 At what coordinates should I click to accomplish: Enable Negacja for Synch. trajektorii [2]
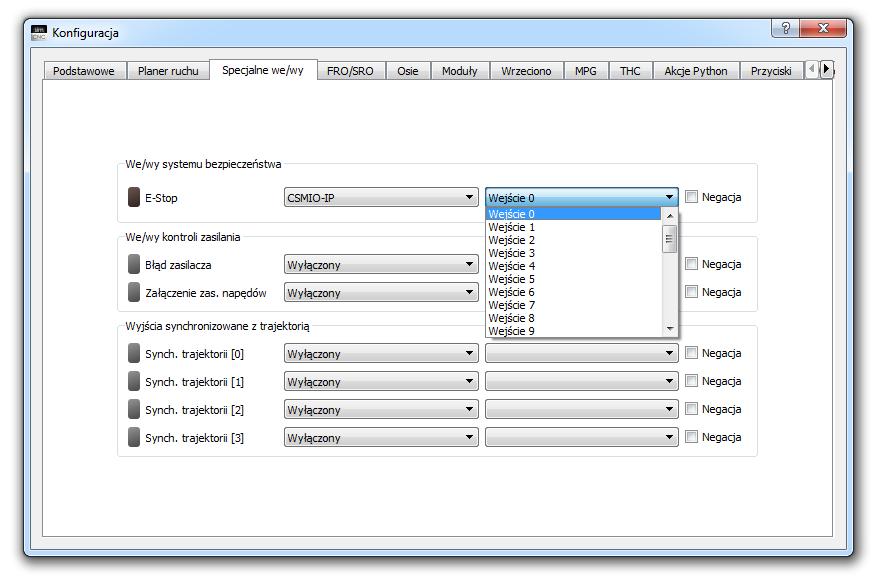[691, 409]
